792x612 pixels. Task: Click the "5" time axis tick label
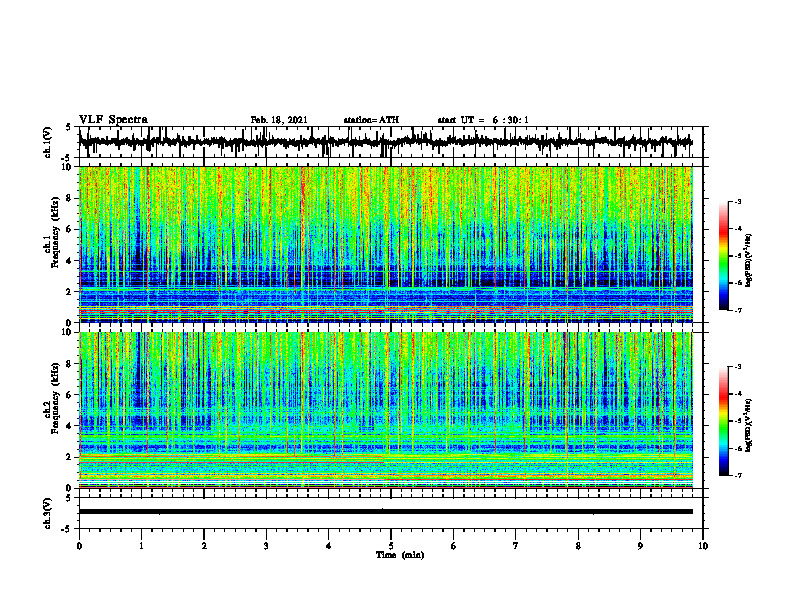[391, 546]
